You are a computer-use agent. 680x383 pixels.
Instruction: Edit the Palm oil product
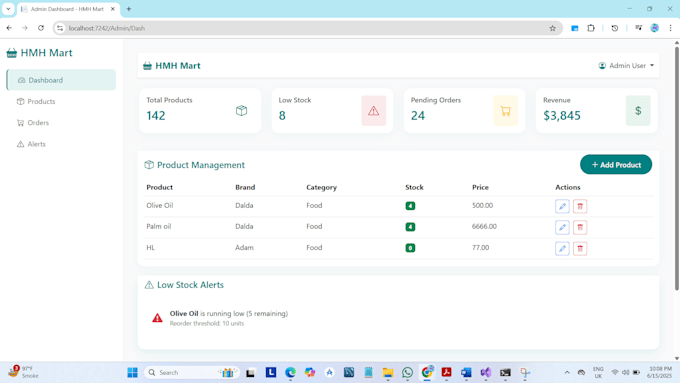[x=562, y=227]
